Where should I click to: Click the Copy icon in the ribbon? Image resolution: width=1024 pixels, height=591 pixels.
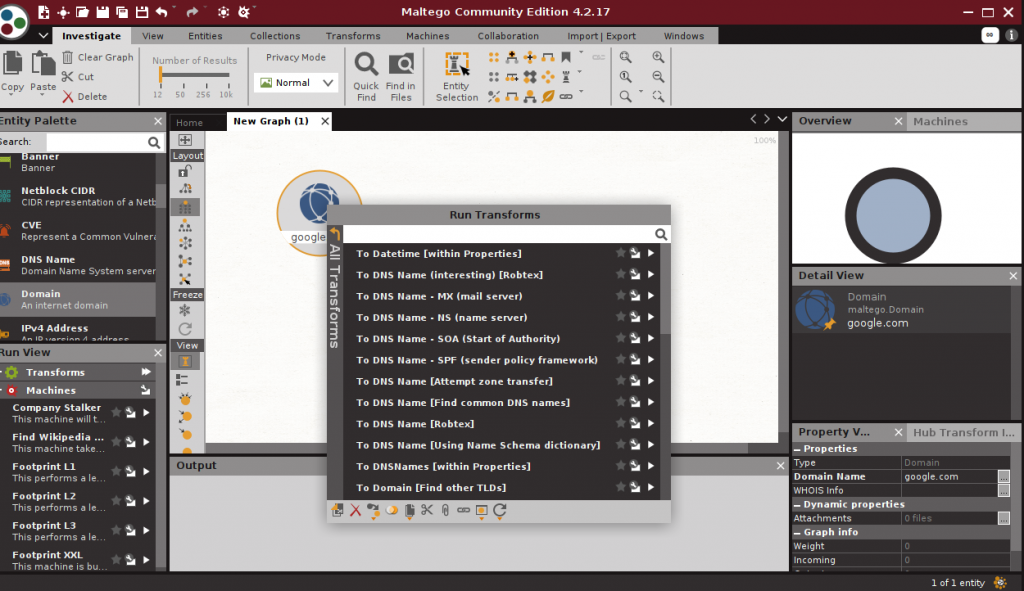[12, 64]
